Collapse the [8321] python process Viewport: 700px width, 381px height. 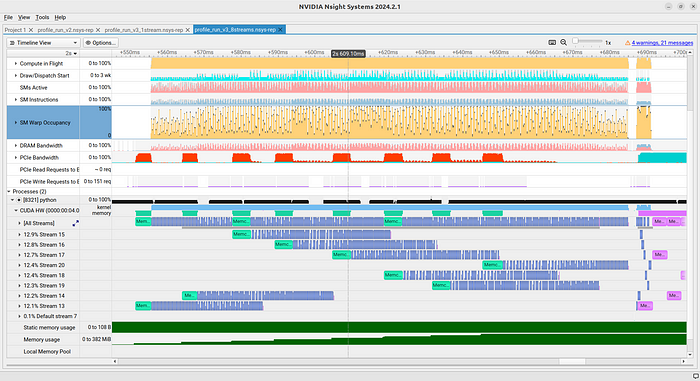coord(12,200)
